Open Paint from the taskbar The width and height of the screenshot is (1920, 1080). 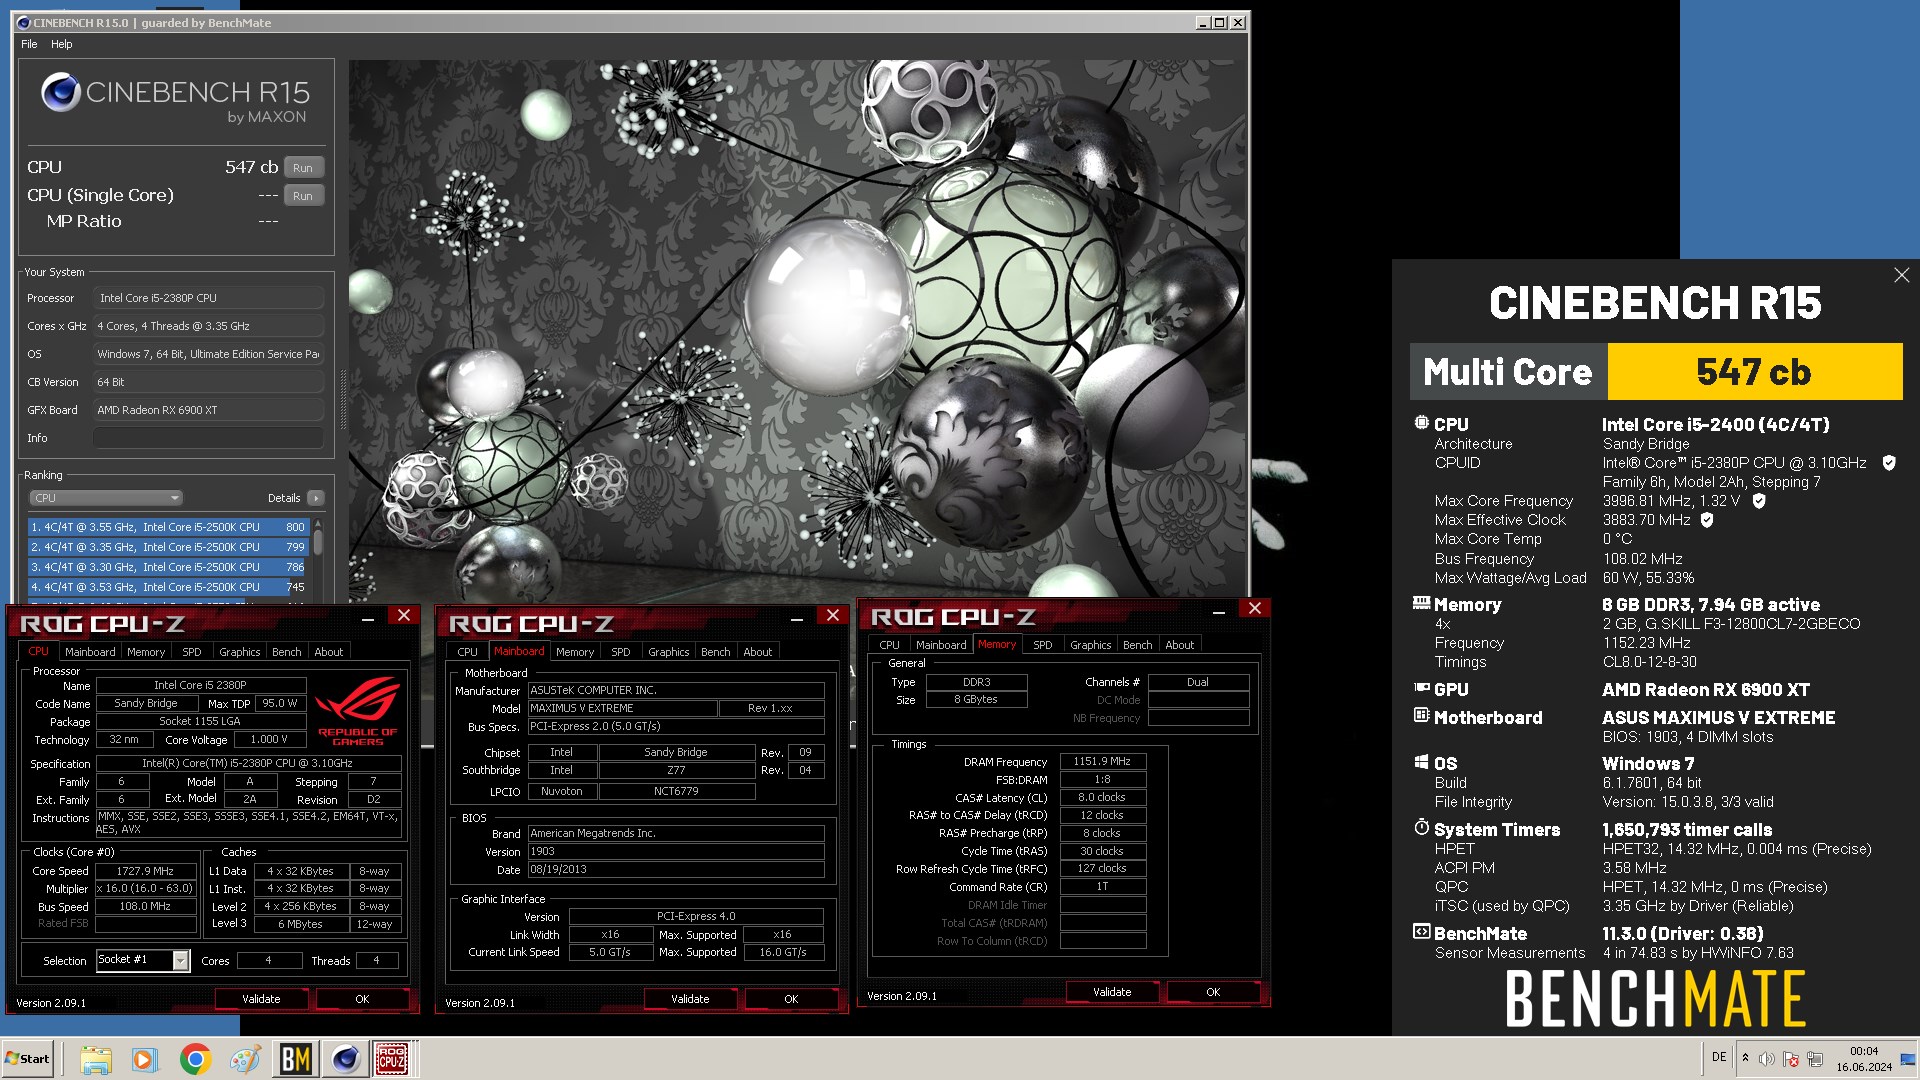pyautogui.click(x=245, y=1059)
